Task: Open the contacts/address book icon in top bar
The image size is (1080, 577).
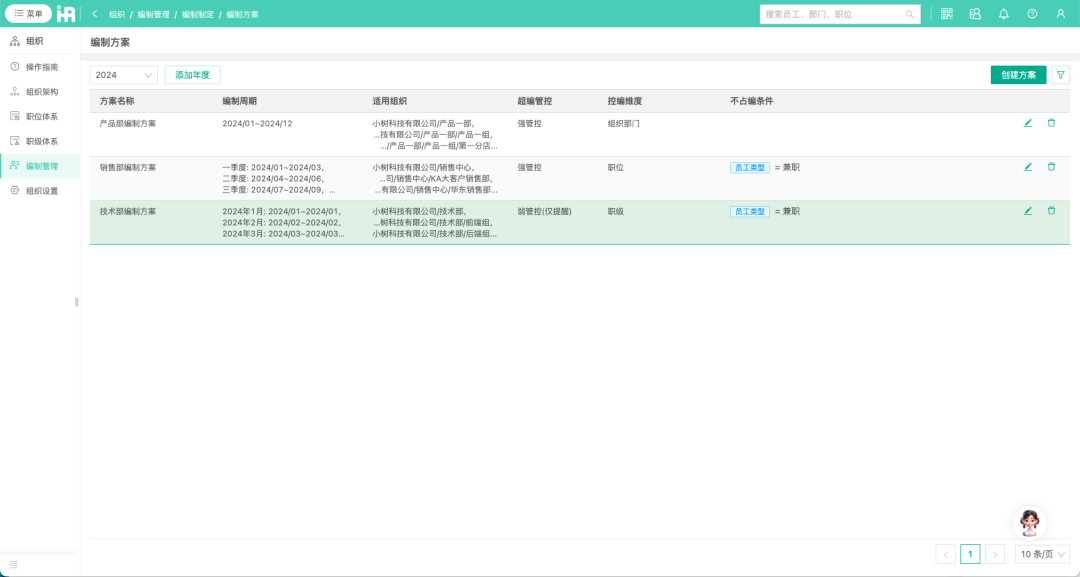Action: point(974,13)
